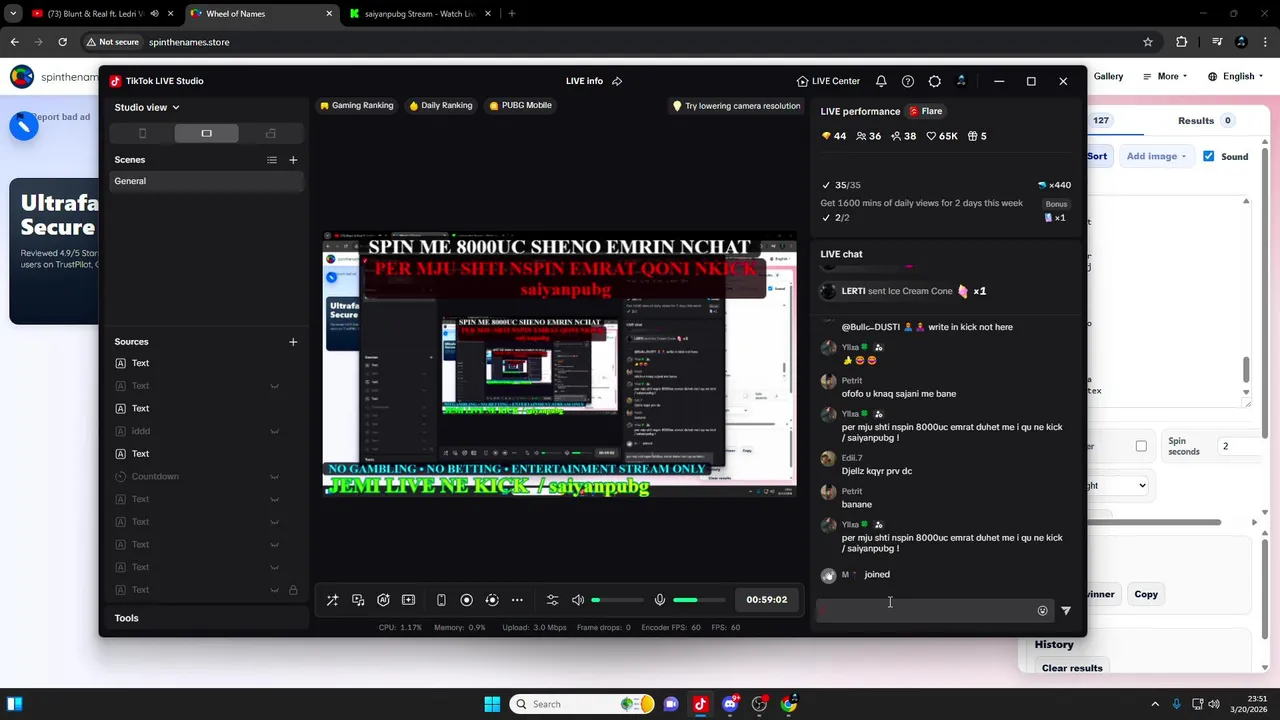Select the General scene
The height and width of the screenshot is (720, 1280).
tap(207, 181)
